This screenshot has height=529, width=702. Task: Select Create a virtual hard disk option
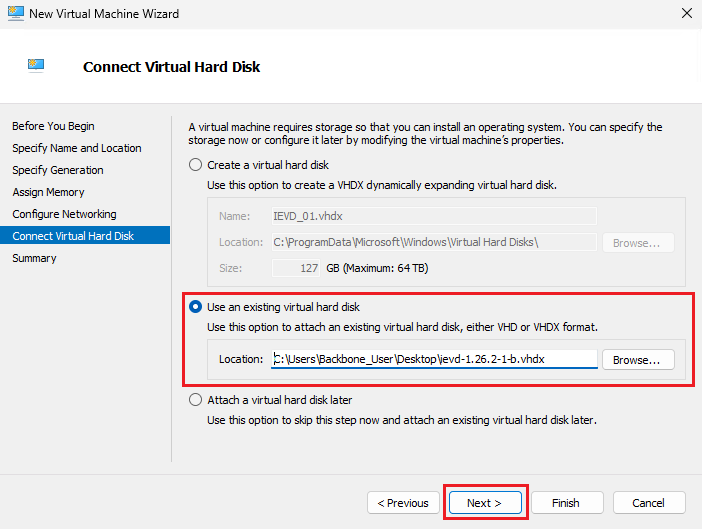pos(196,165)
